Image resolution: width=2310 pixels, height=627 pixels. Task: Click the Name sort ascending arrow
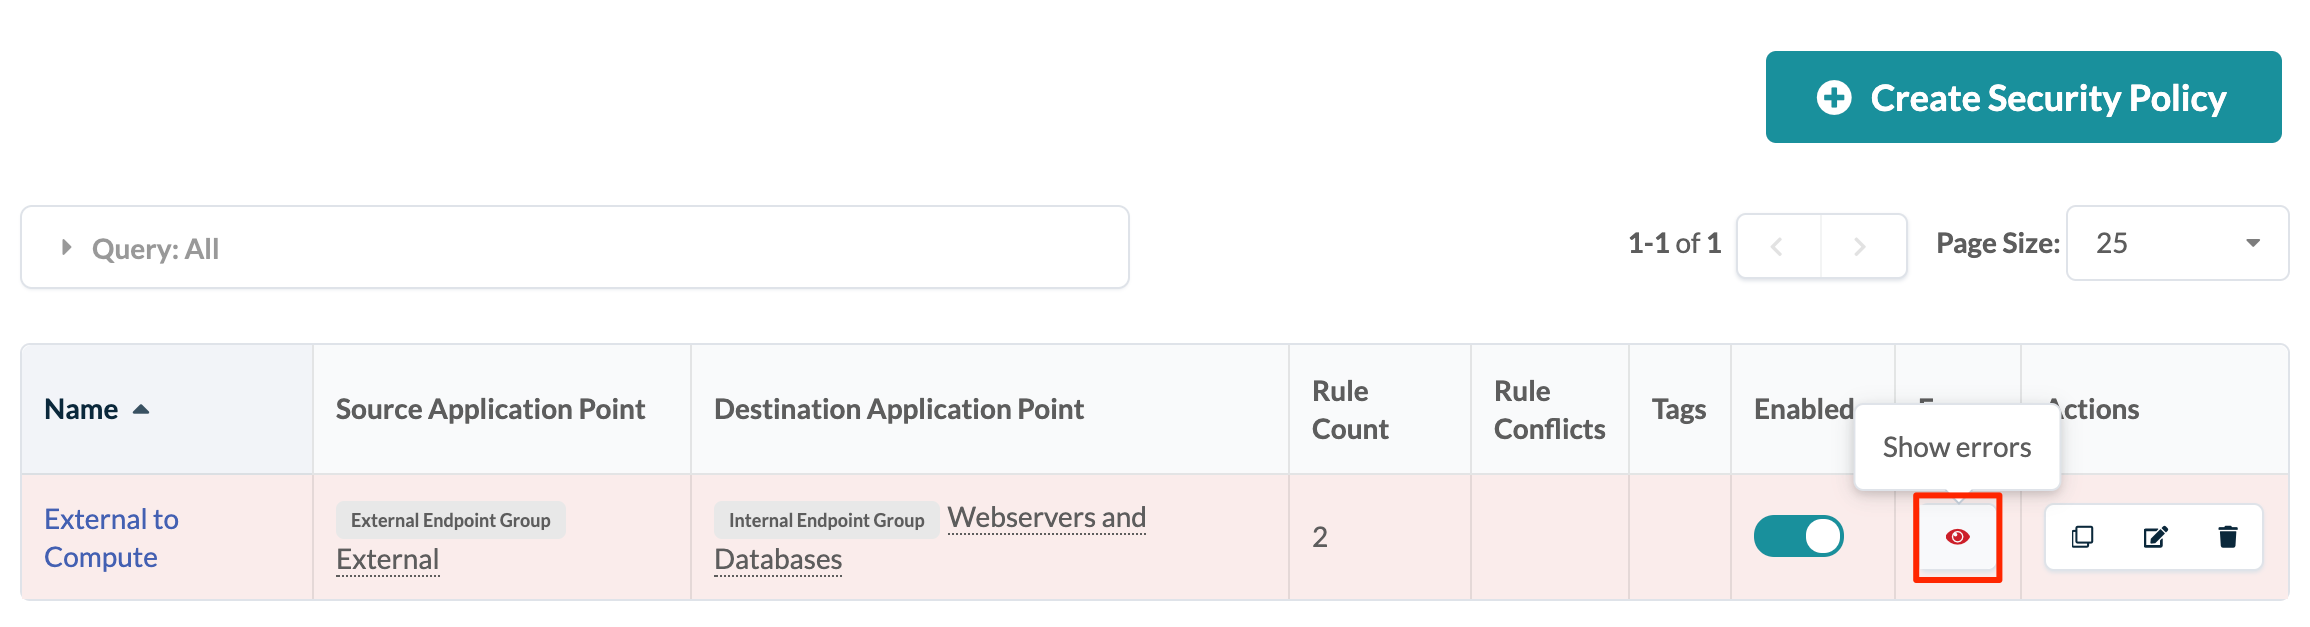click(141, 409)
